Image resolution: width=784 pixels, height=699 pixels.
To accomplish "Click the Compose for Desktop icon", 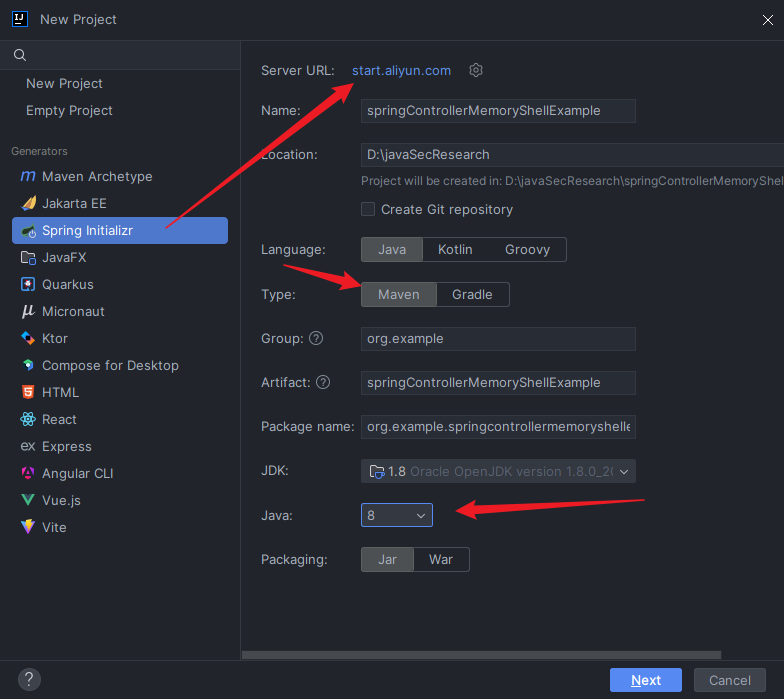I will [x=28, y=365].
